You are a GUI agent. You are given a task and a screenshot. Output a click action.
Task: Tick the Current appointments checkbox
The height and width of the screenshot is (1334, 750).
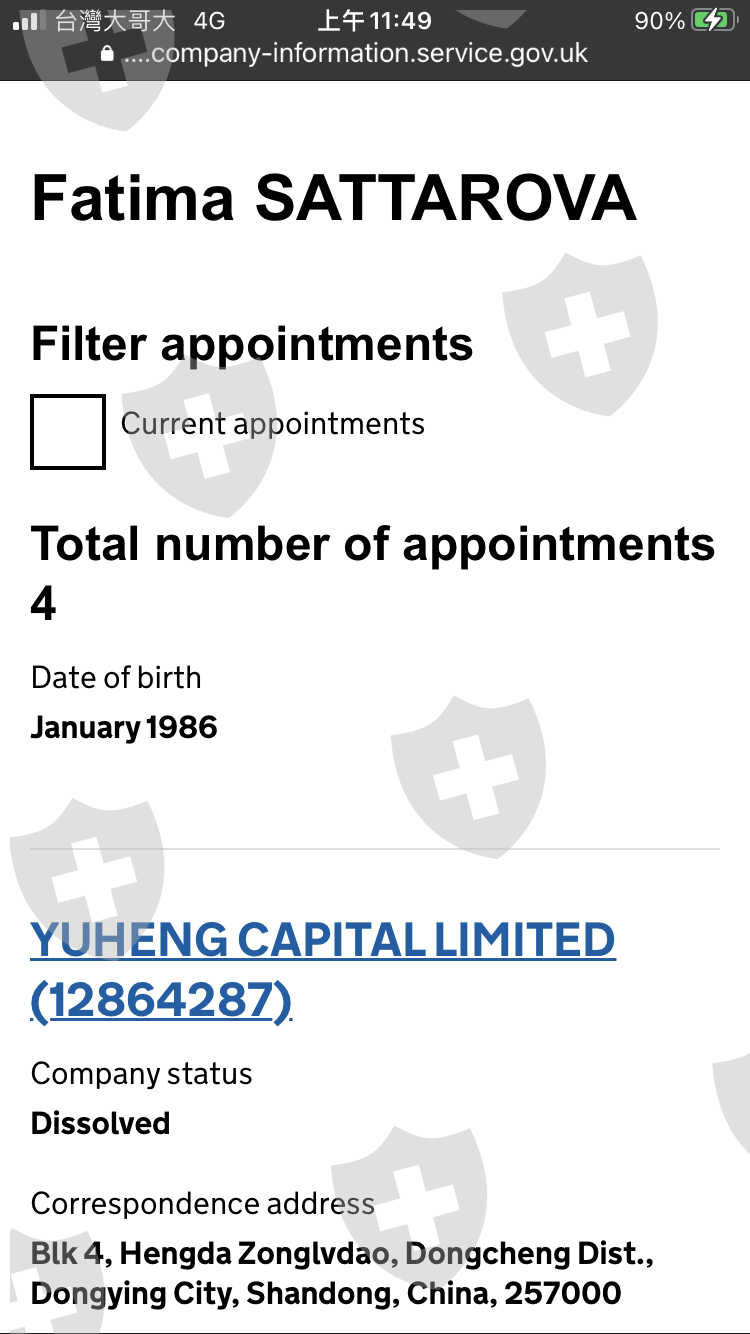click(68, 432)
